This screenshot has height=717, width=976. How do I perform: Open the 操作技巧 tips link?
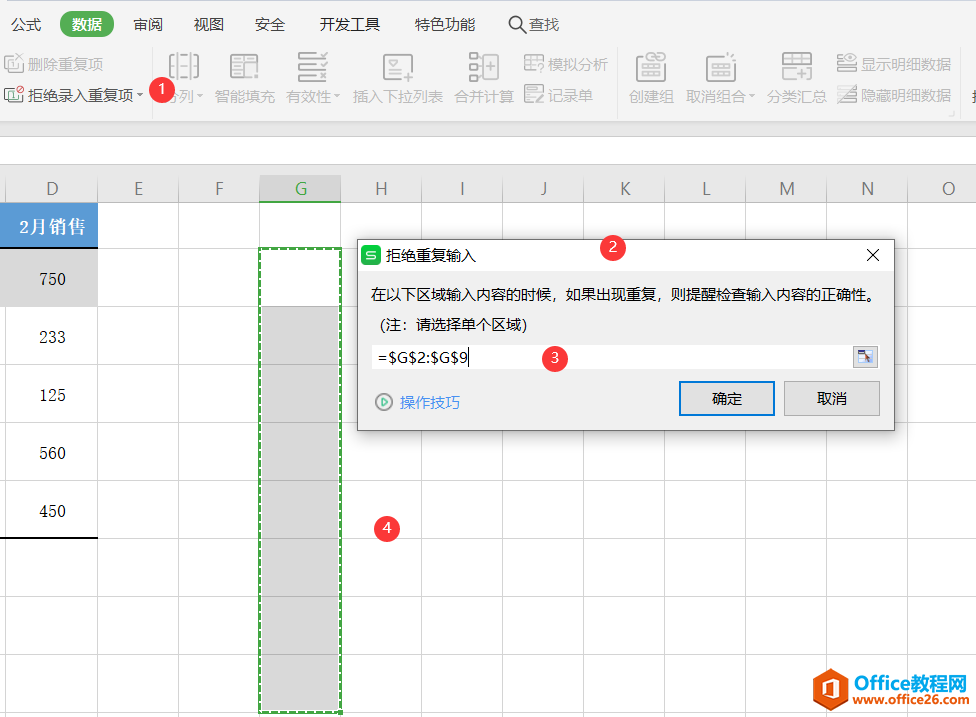(x=430, y=402)
